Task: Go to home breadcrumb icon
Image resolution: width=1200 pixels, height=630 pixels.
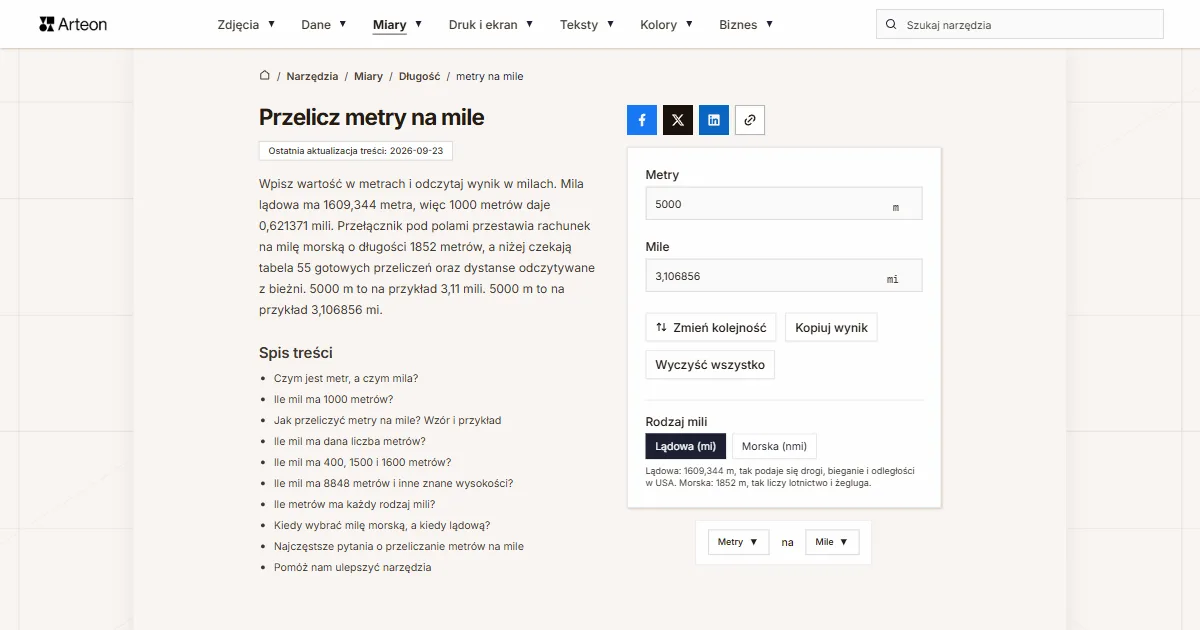Action: (x=265, y=76)
